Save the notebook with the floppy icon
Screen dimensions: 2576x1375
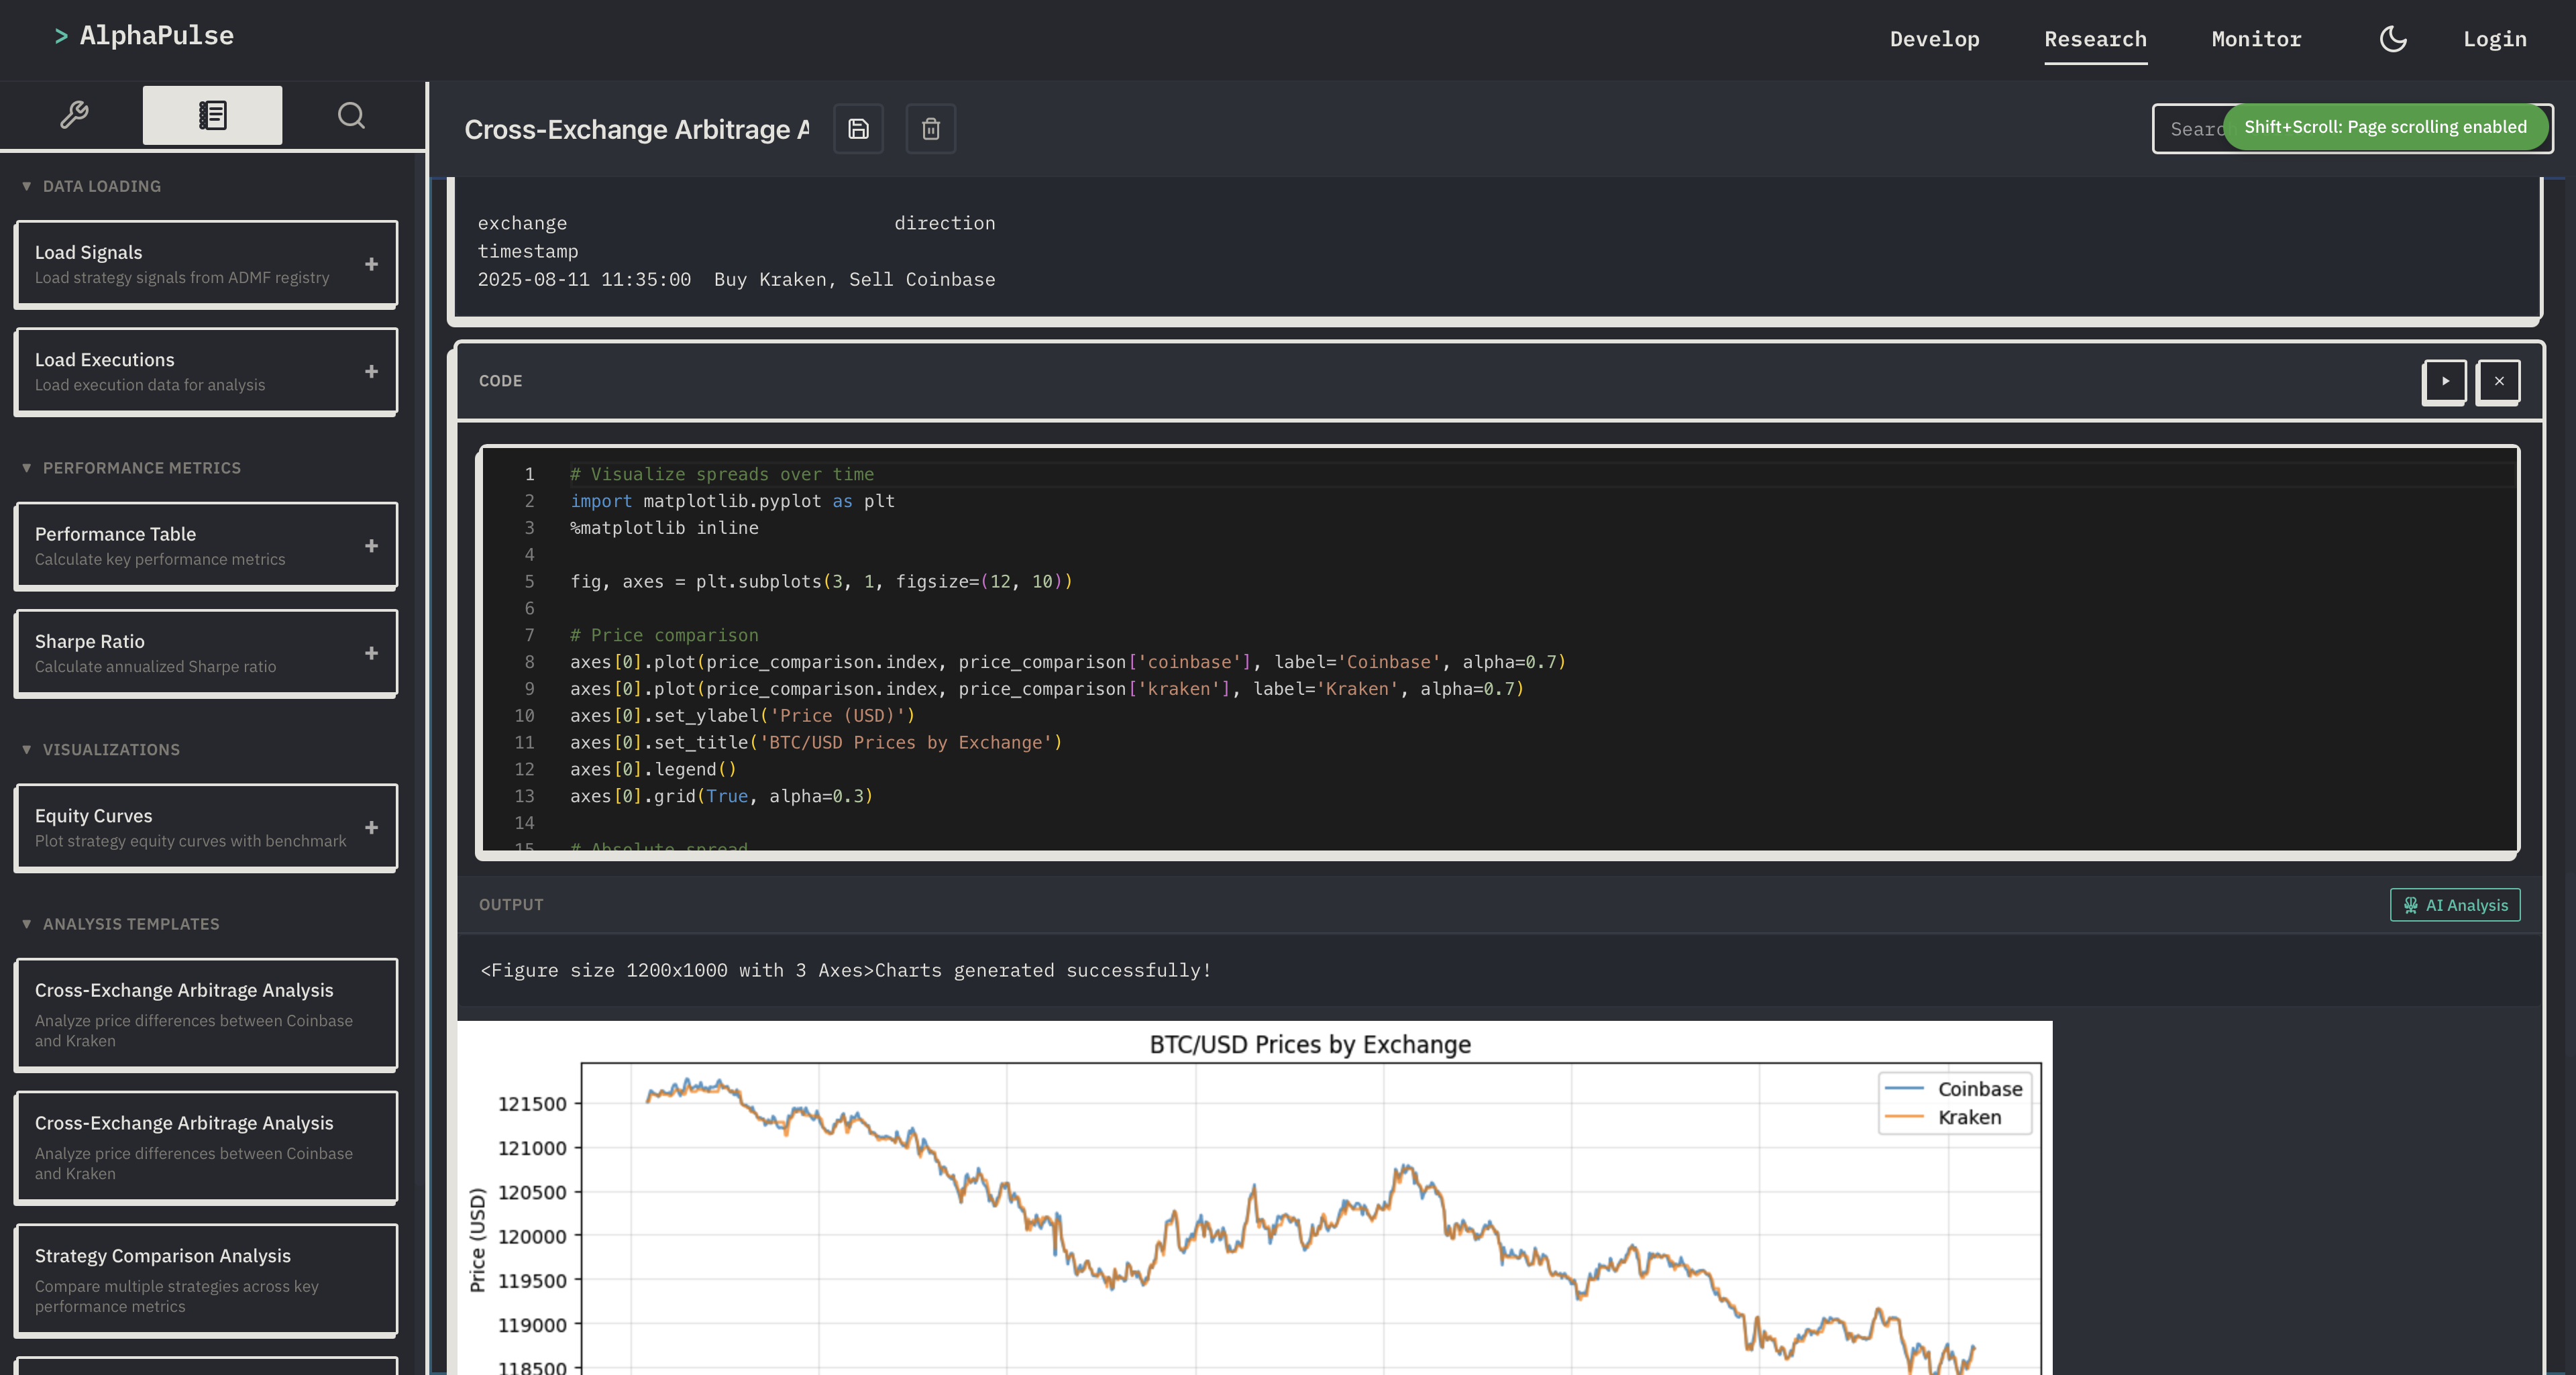(858, 129)
